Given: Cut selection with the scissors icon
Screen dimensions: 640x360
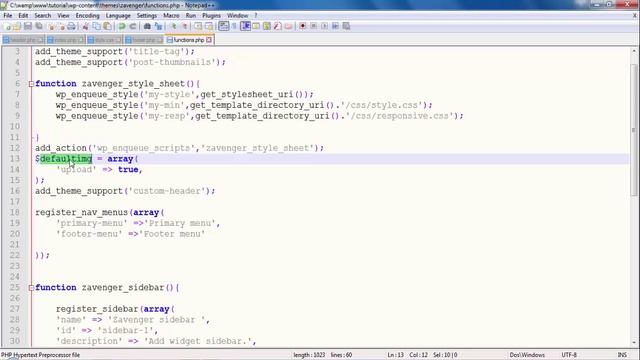Looking at the screenshot, I should [85, 26].
